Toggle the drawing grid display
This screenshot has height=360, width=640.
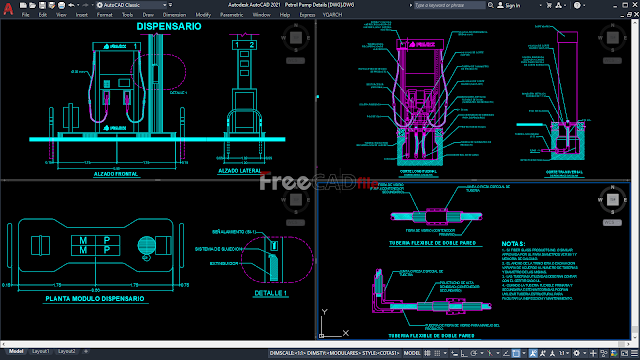[x=427, y=353]
